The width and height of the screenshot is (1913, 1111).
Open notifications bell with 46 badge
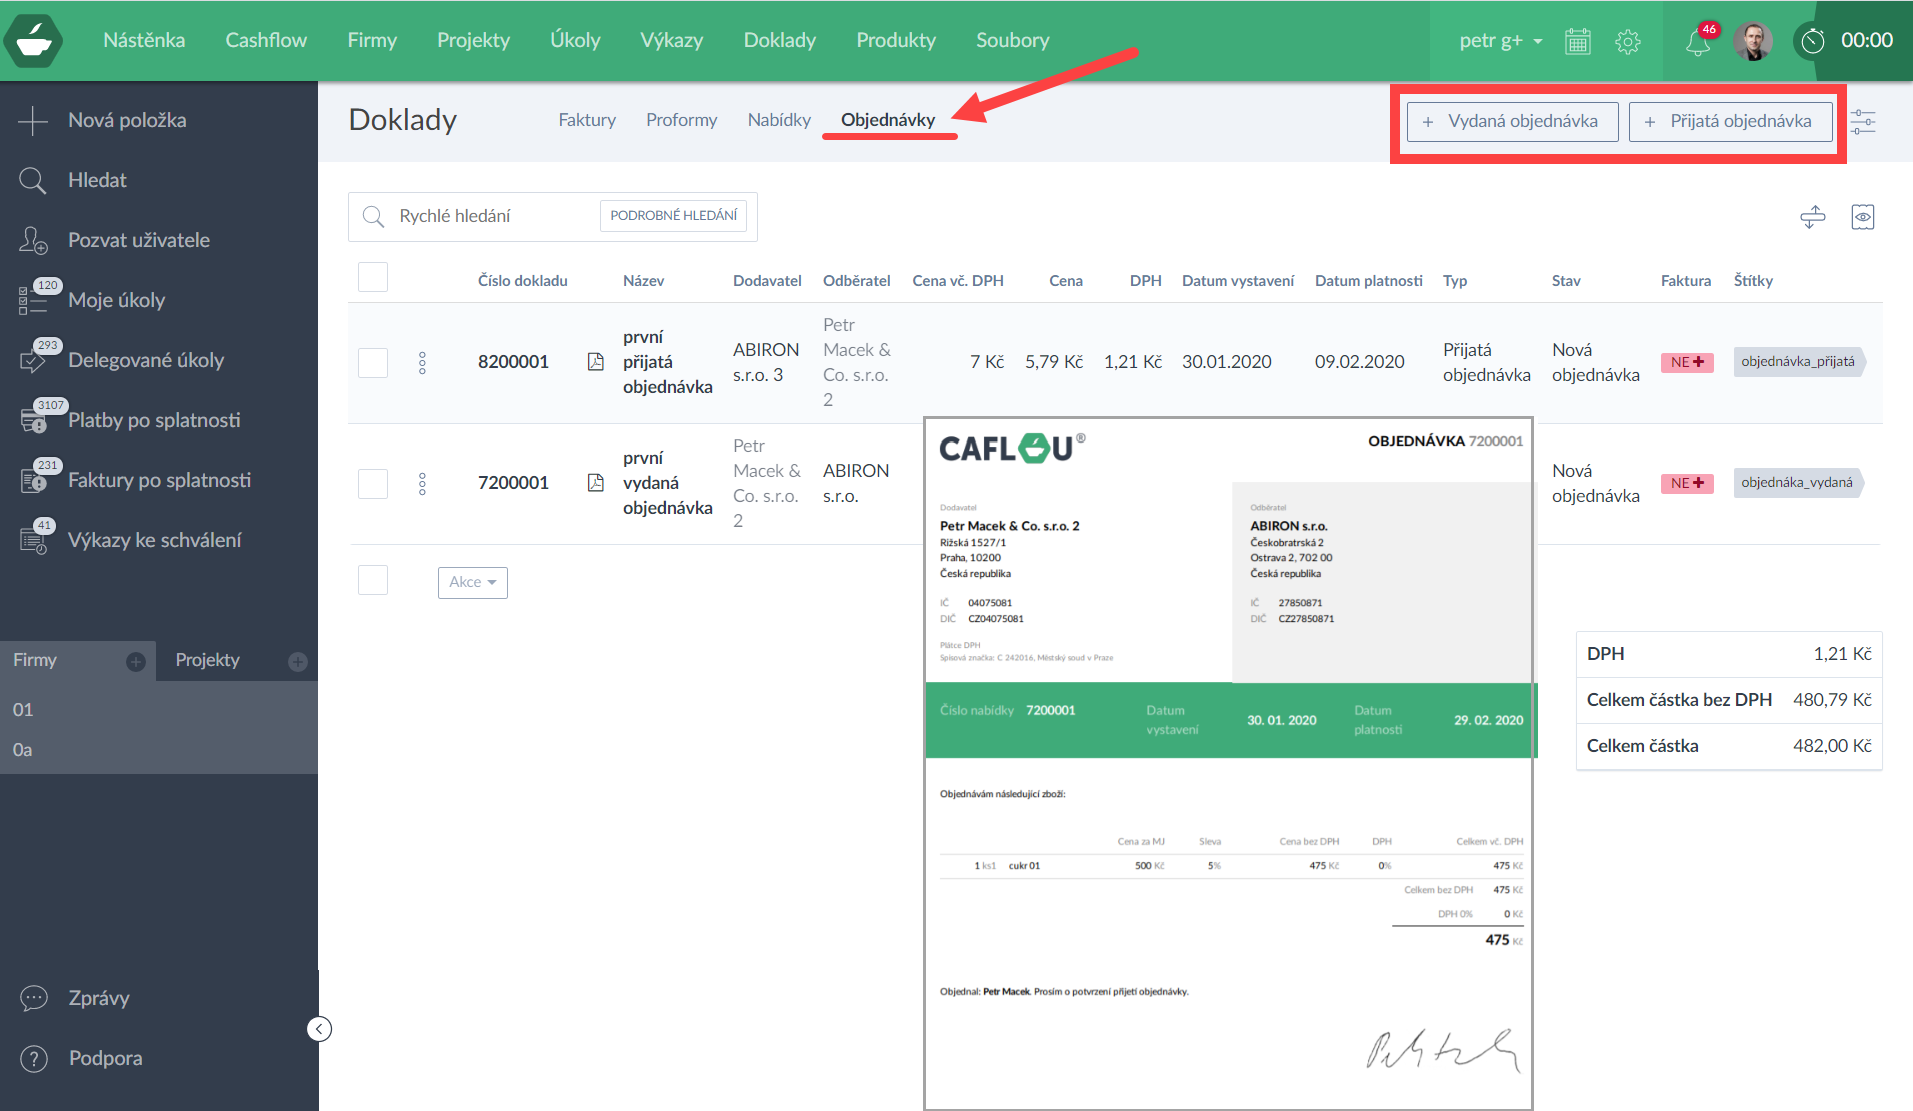pyautogui.click(x=1697, y=42)
